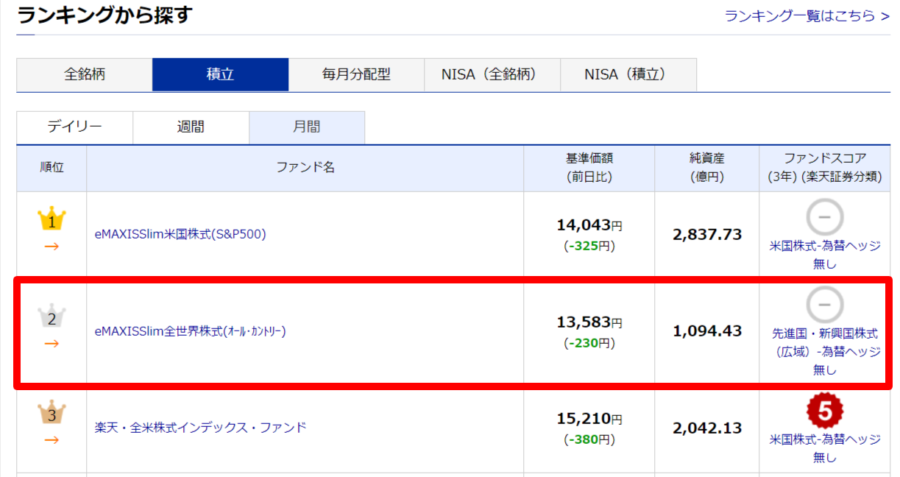Click the ファンドスコア (3年) column header
The width and height of the screenshot is (900, 477).
pos(825,168)
